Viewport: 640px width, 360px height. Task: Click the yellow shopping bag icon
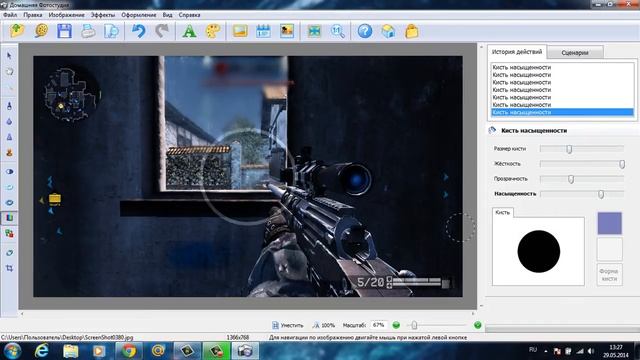pos(412,31)
